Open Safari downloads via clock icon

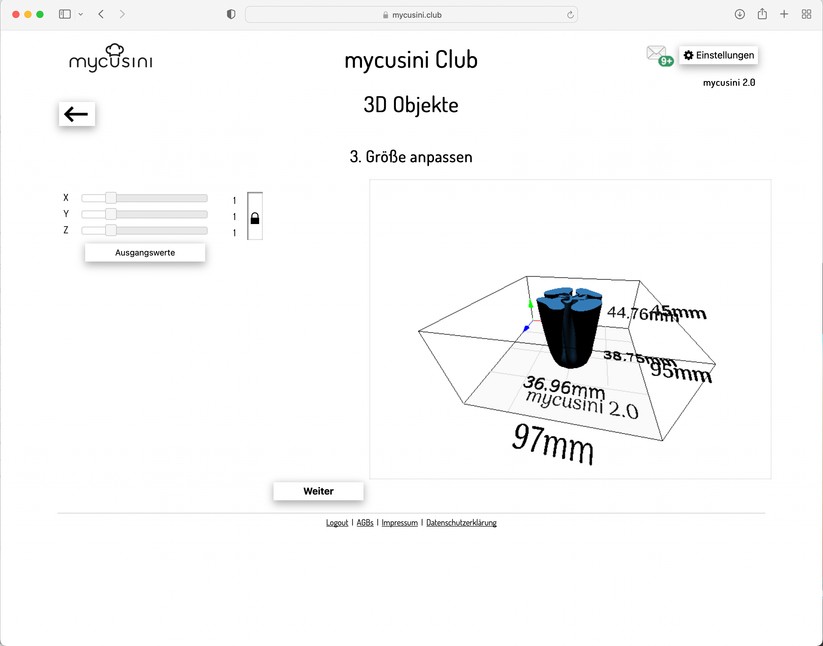click(x=738, y=14)
